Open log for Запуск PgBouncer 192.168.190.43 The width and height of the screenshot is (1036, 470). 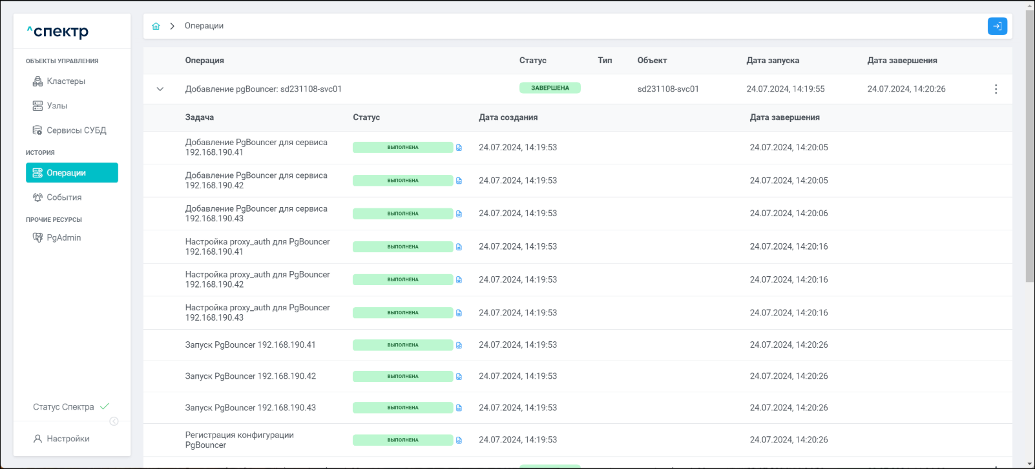[459, 408]
